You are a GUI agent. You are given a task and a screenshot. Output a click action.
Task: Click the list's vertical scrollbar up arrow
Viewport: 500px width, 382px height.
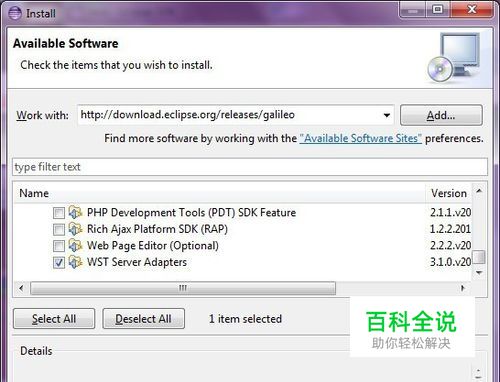point(479,191)
